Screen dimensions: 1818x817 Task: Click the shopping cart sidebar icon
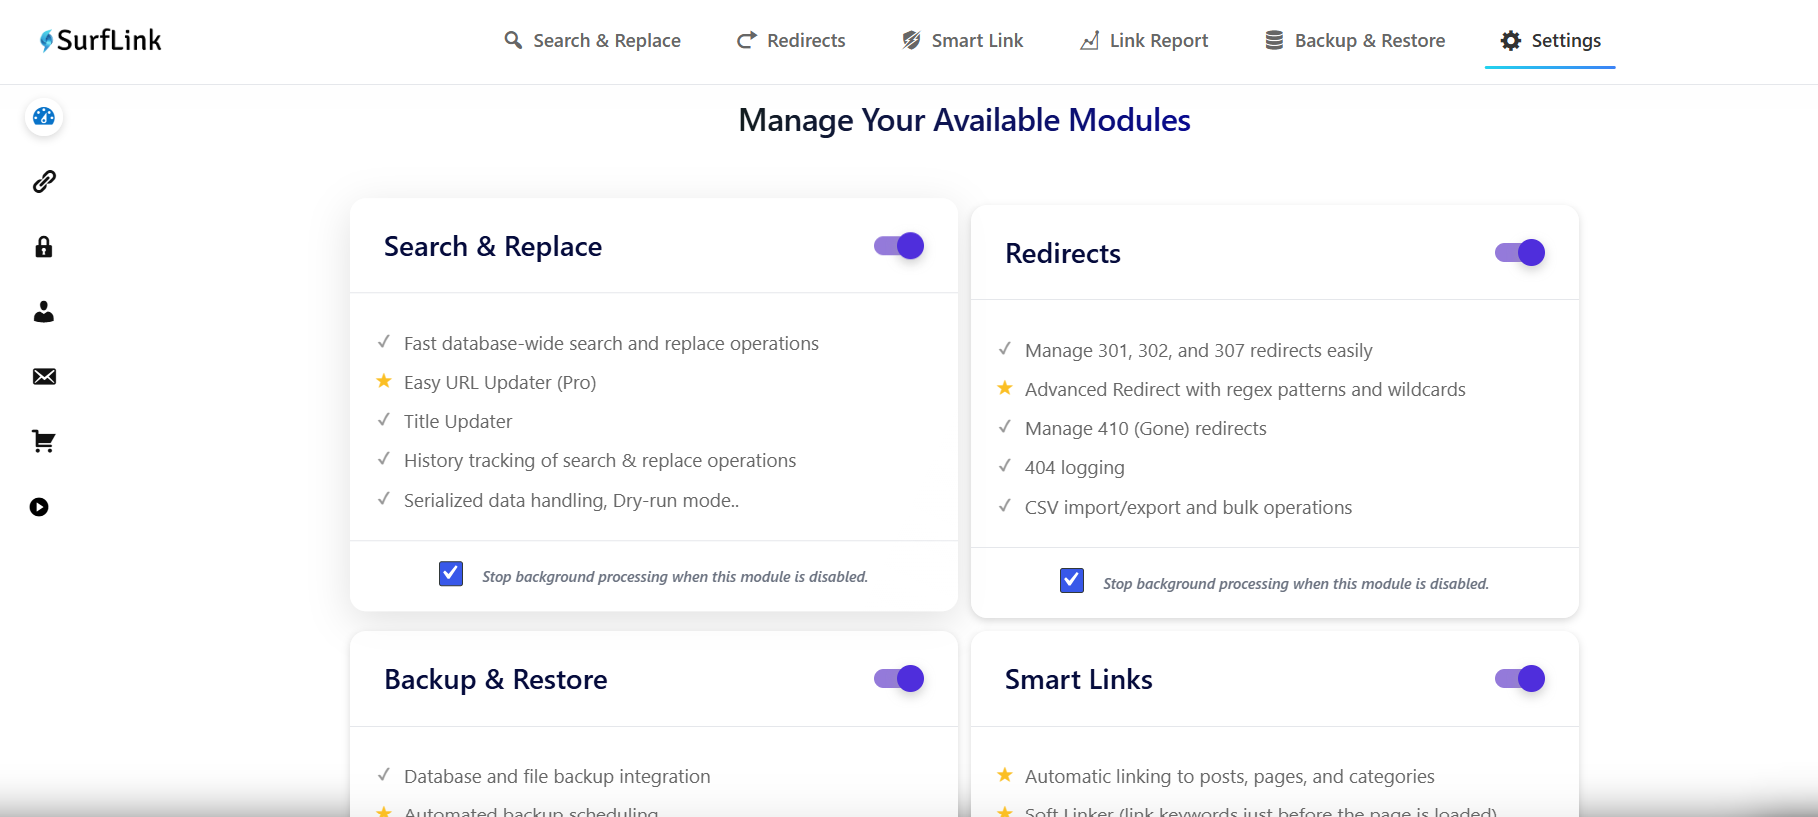tap(44, 441)
